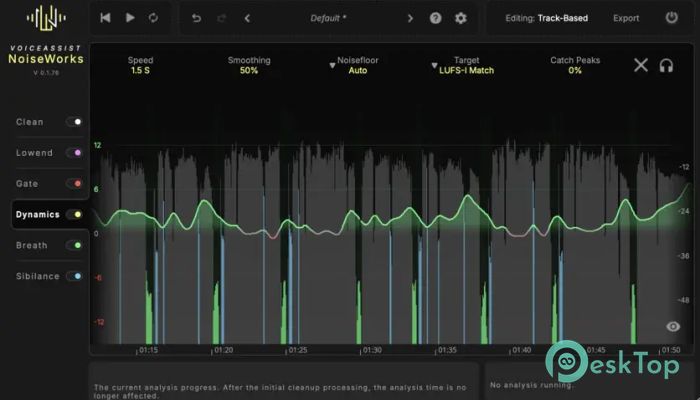This screenshot has height=400, width=700.
Task: Toggle the Lowend module switch
Action: [x=75, y=153]
